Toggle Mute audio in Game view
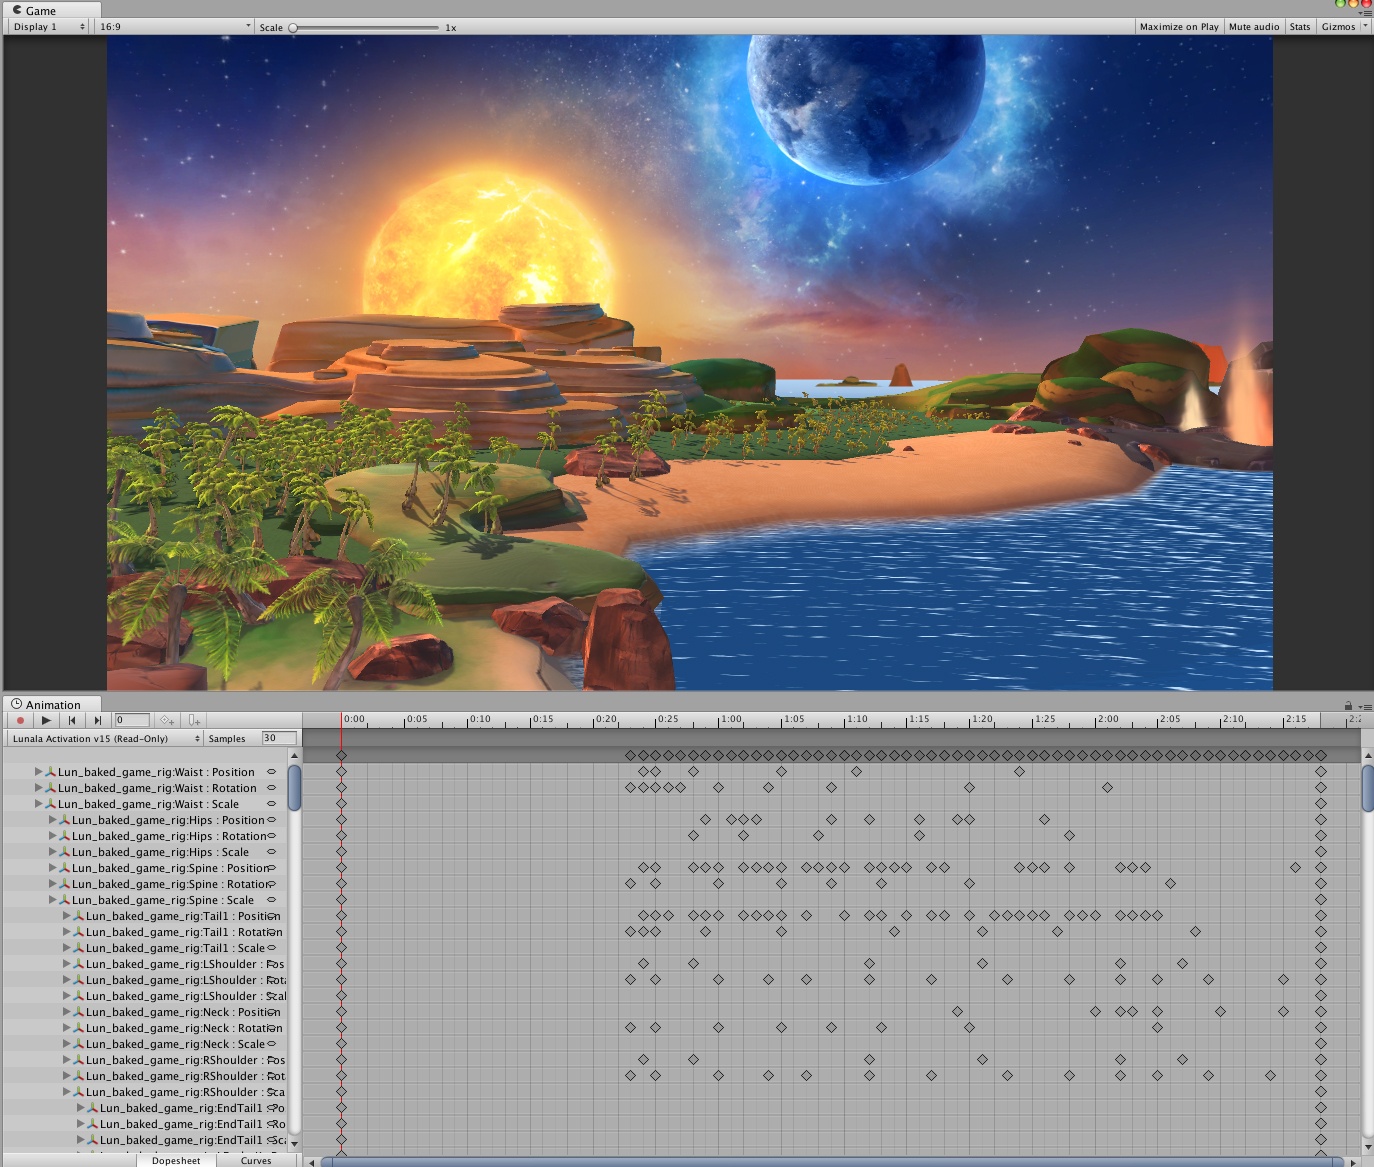The height and width of the screenshot is (1167, 1374). [x=1253, y=27]
